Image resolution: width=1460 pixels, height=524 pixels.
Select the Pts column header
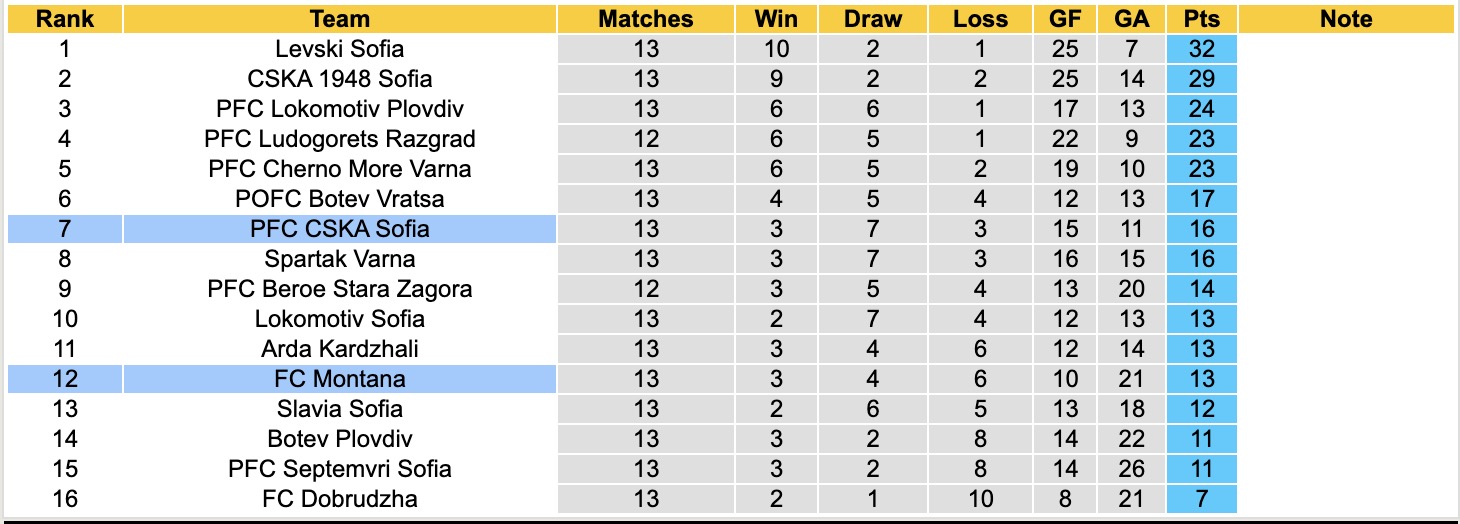pyautogui.click(x=1201, y=19)
